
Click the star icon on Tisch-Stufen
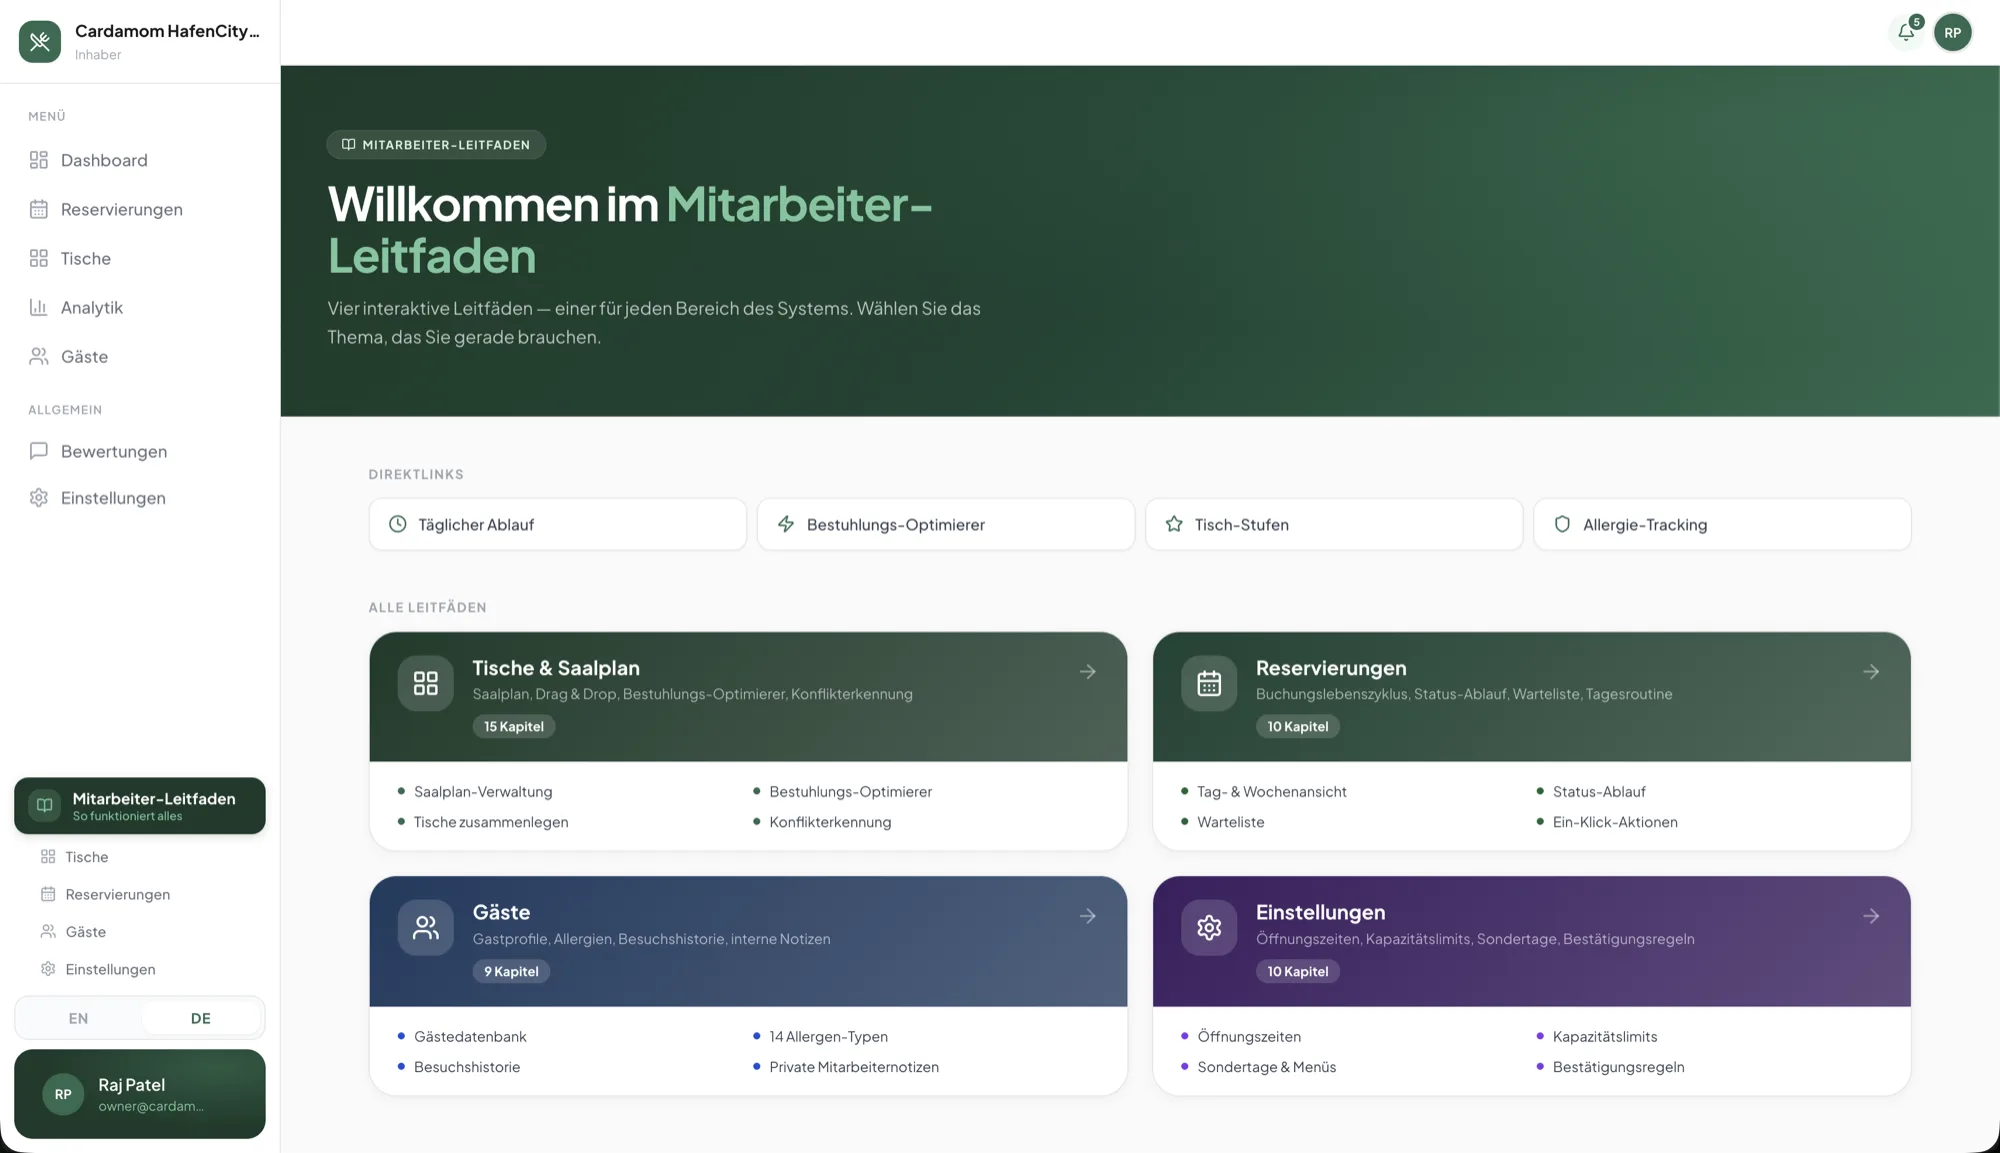(1174, 524)
